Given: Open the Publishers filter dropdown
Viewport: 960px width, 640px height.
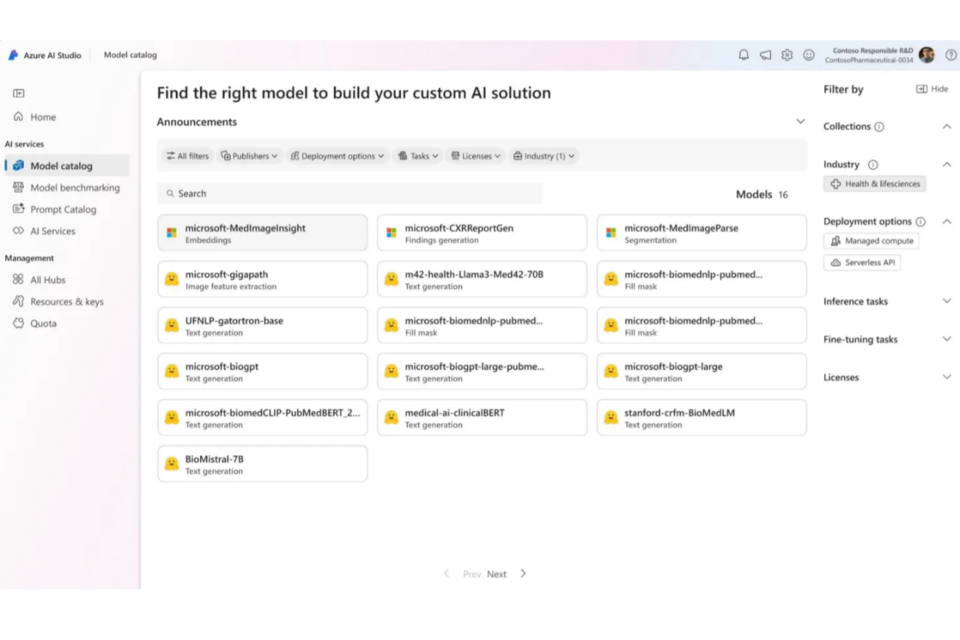Looking at the screenshot, I should tap(251, 156).
